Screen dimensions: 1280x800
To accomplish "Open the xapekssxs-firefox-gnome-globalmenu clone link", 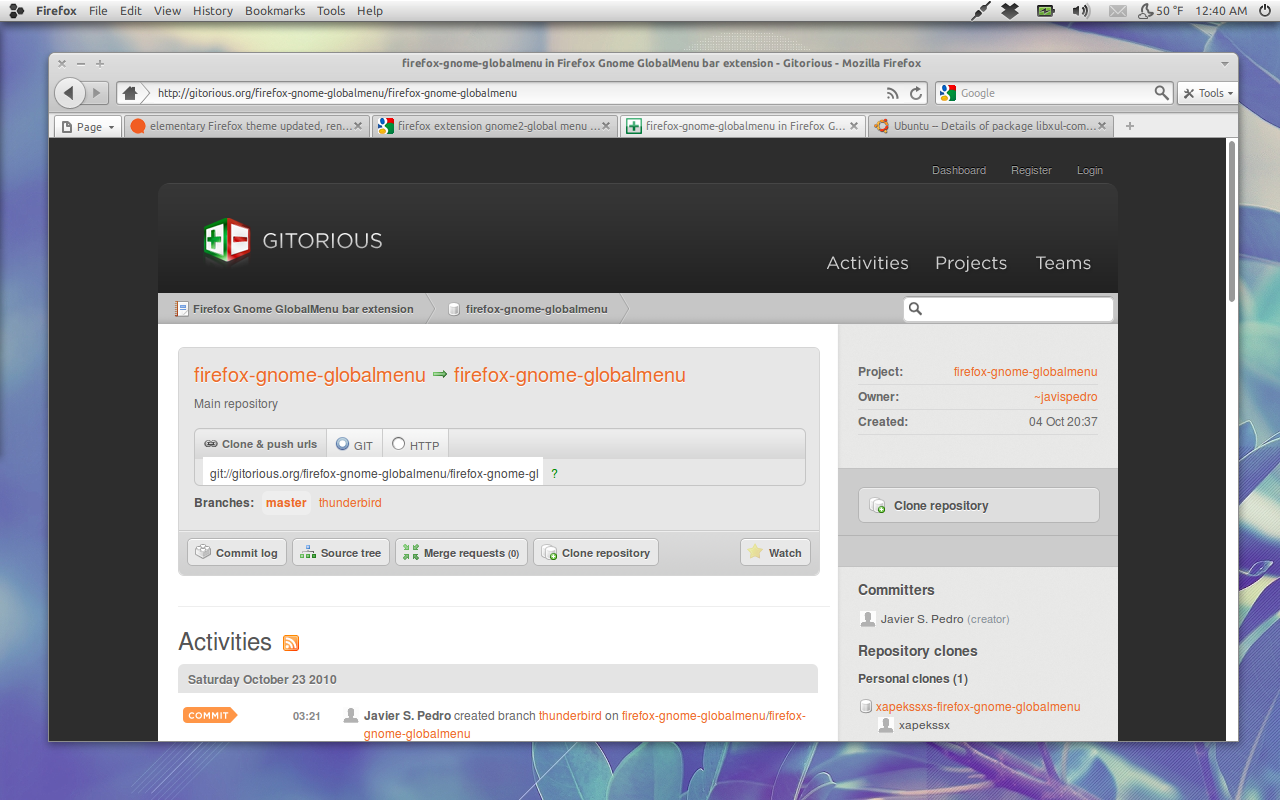I will 978,707.
